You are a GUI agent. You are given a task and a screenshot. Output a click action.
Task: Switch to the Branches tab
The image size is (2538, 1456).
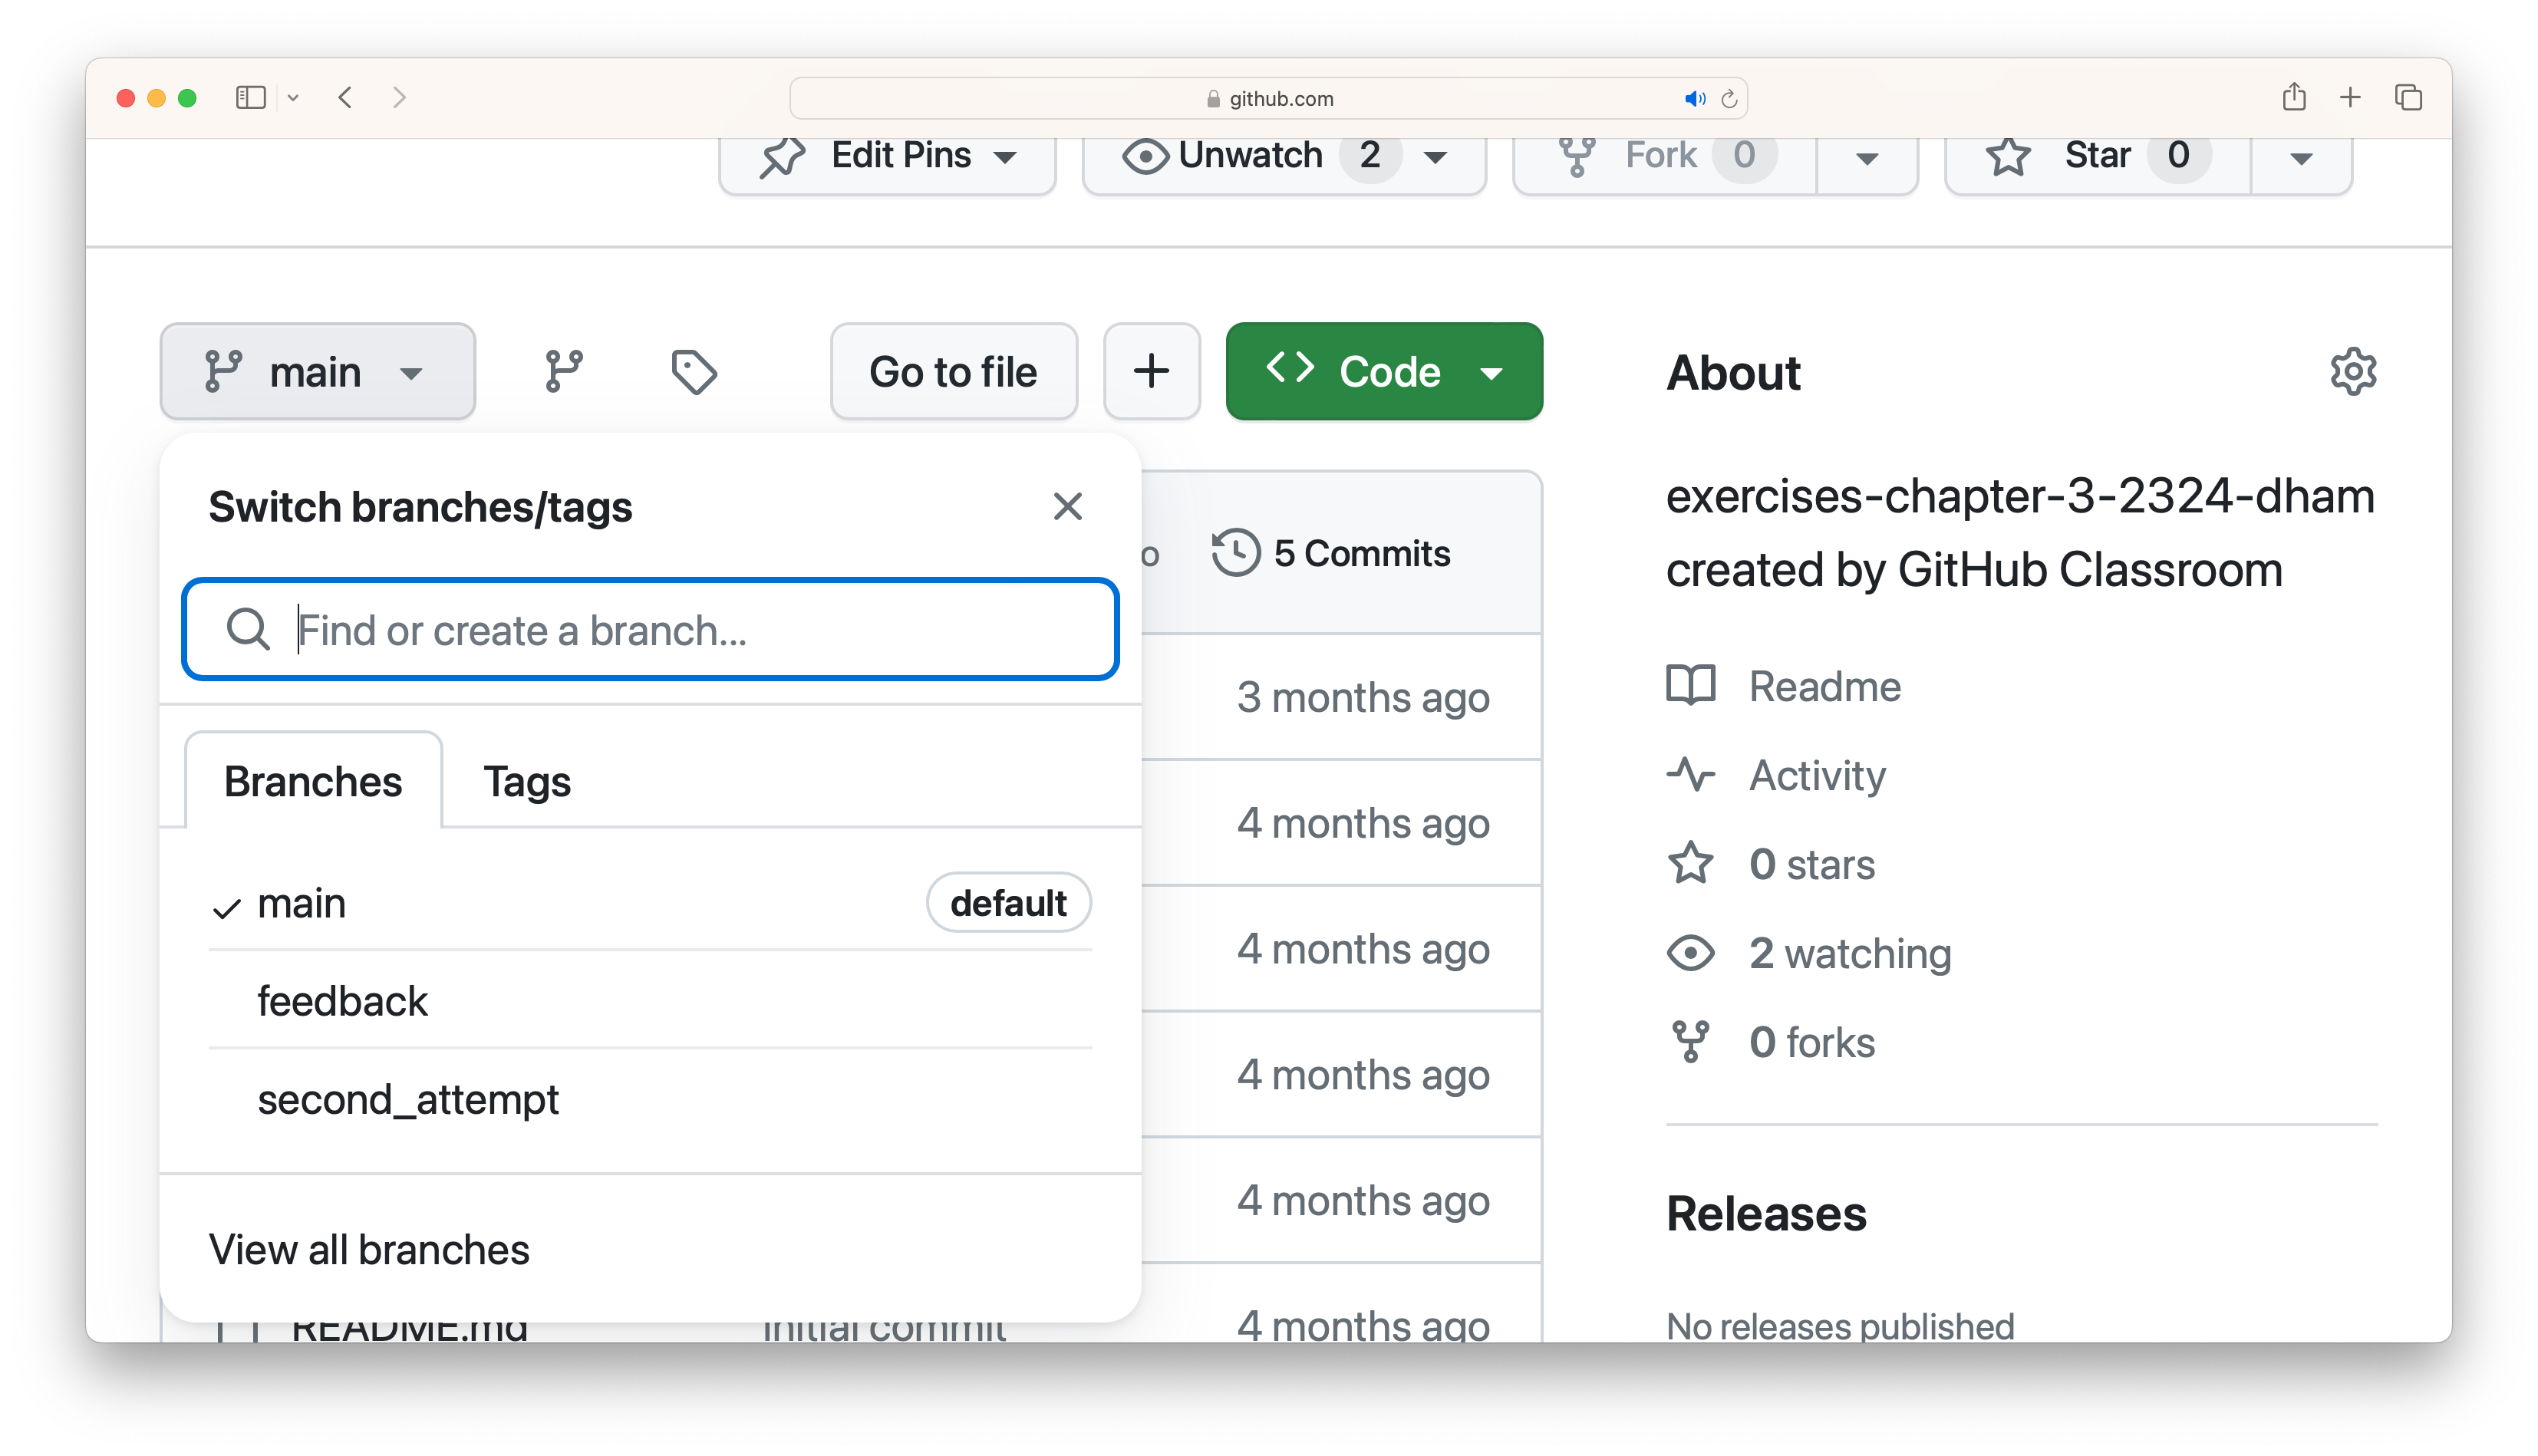313,781
